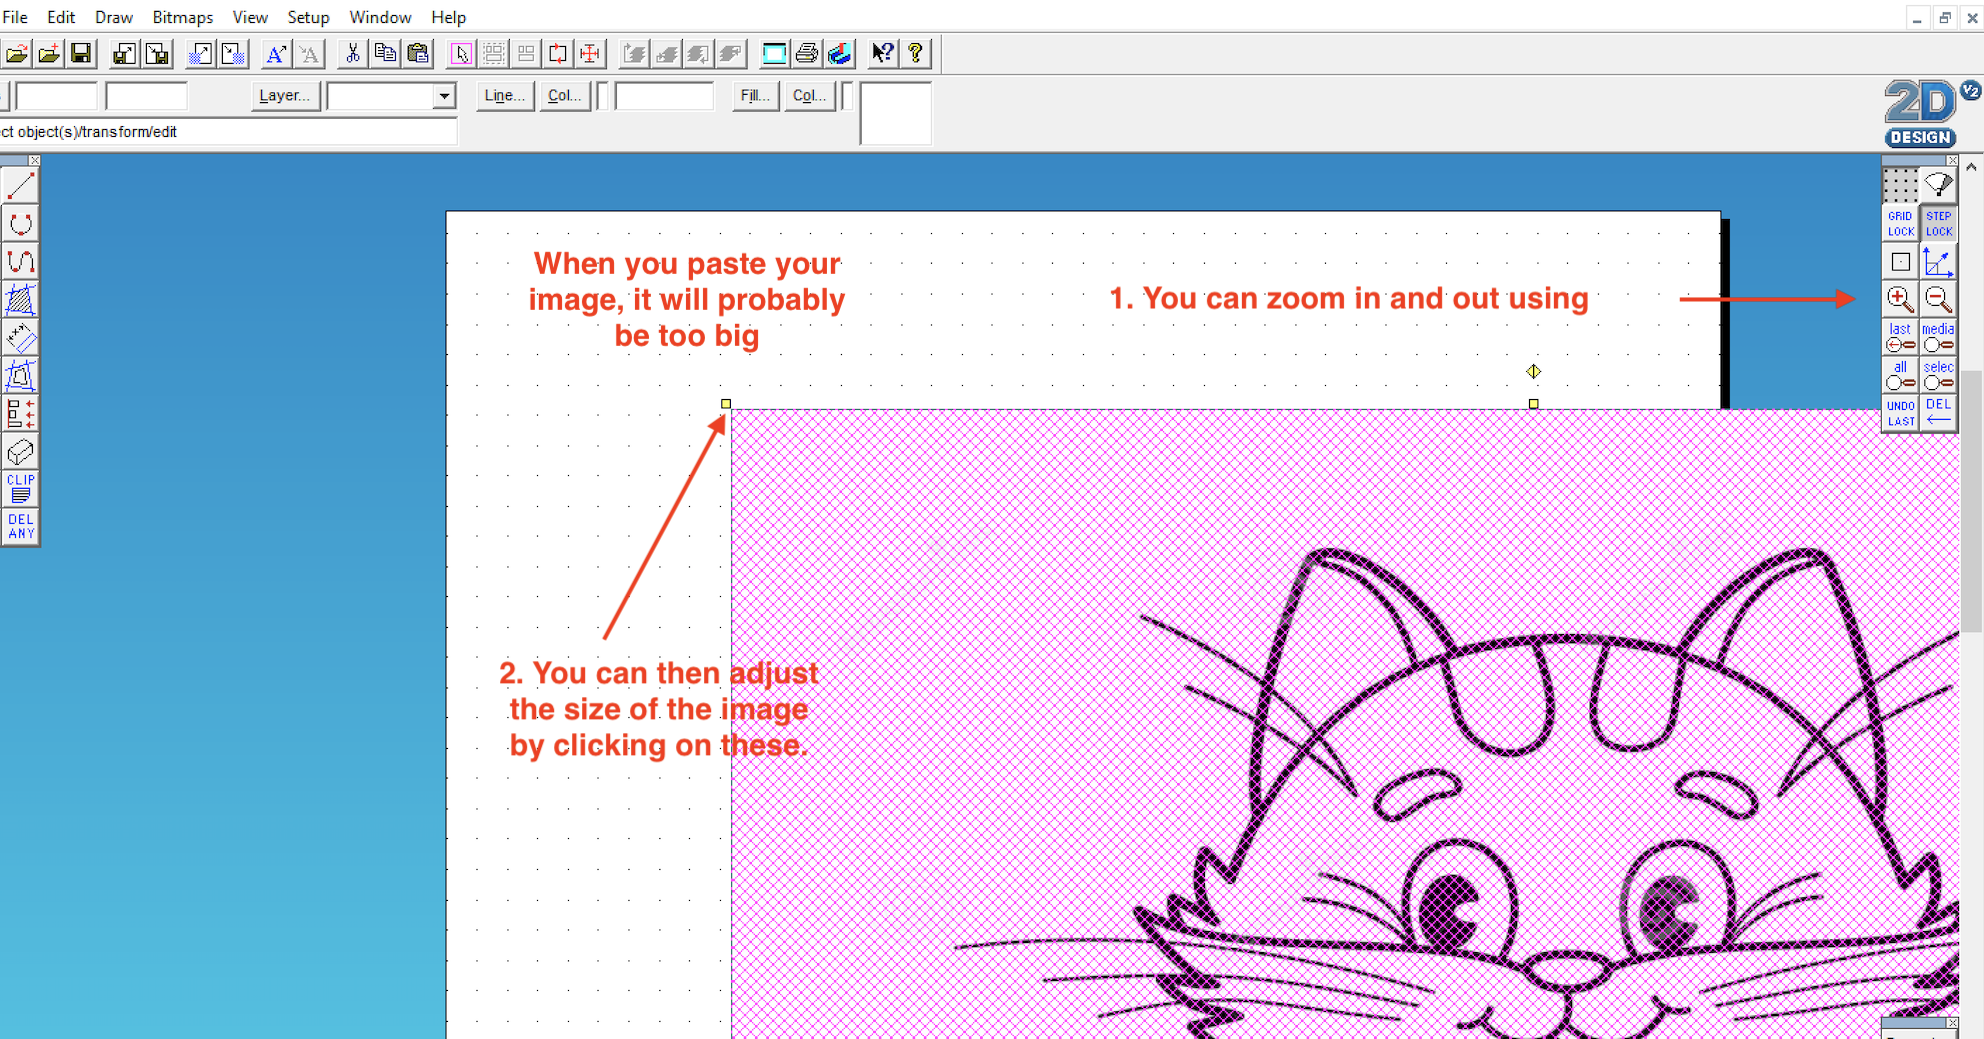Open the Window menu

(x=380, y=17)
